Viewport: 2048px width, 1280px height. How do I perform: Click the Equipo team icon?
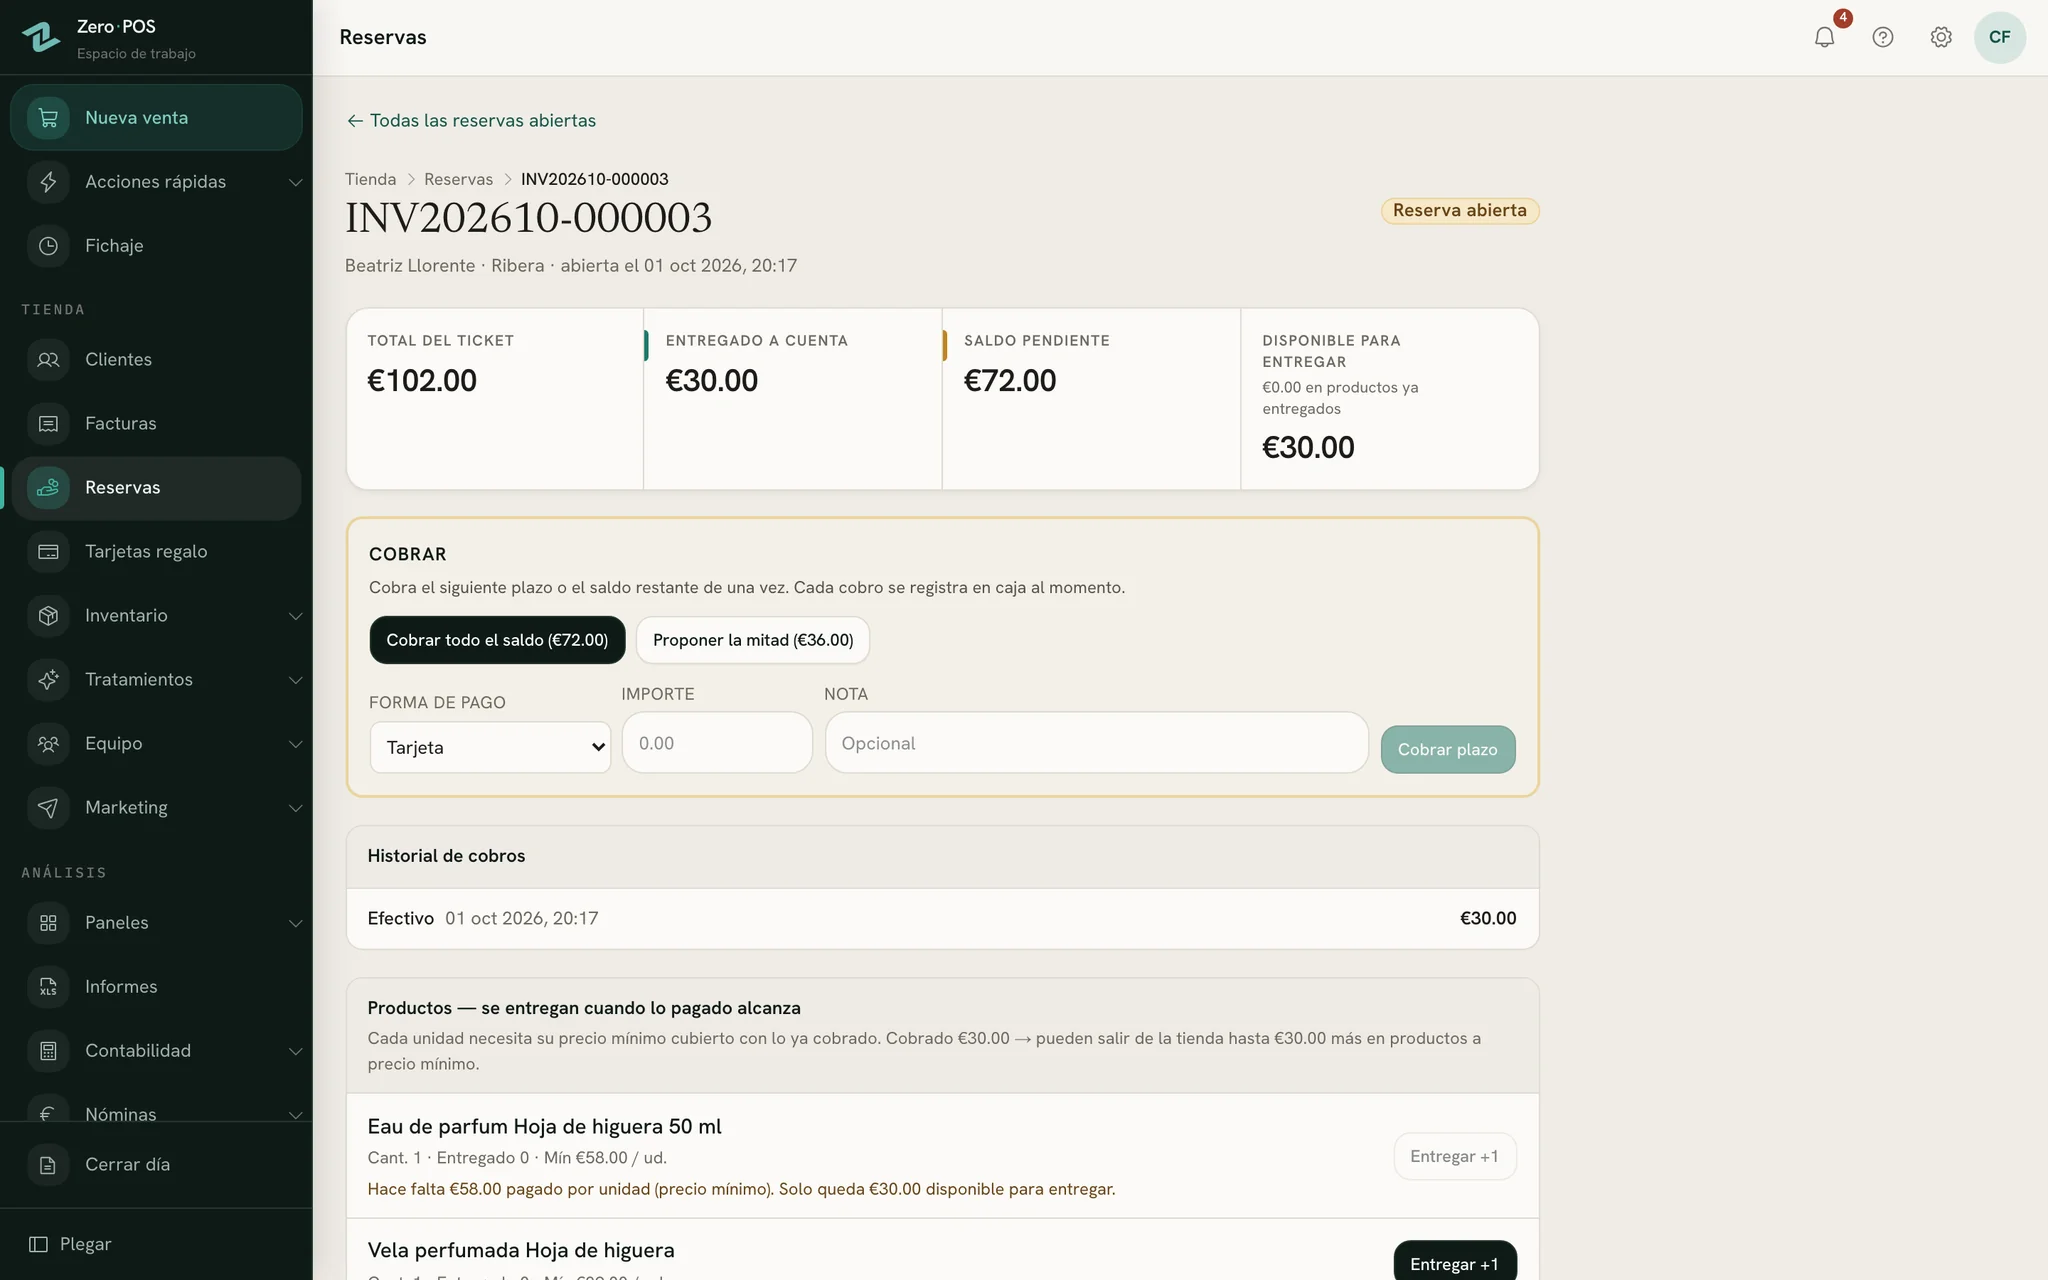48,744
